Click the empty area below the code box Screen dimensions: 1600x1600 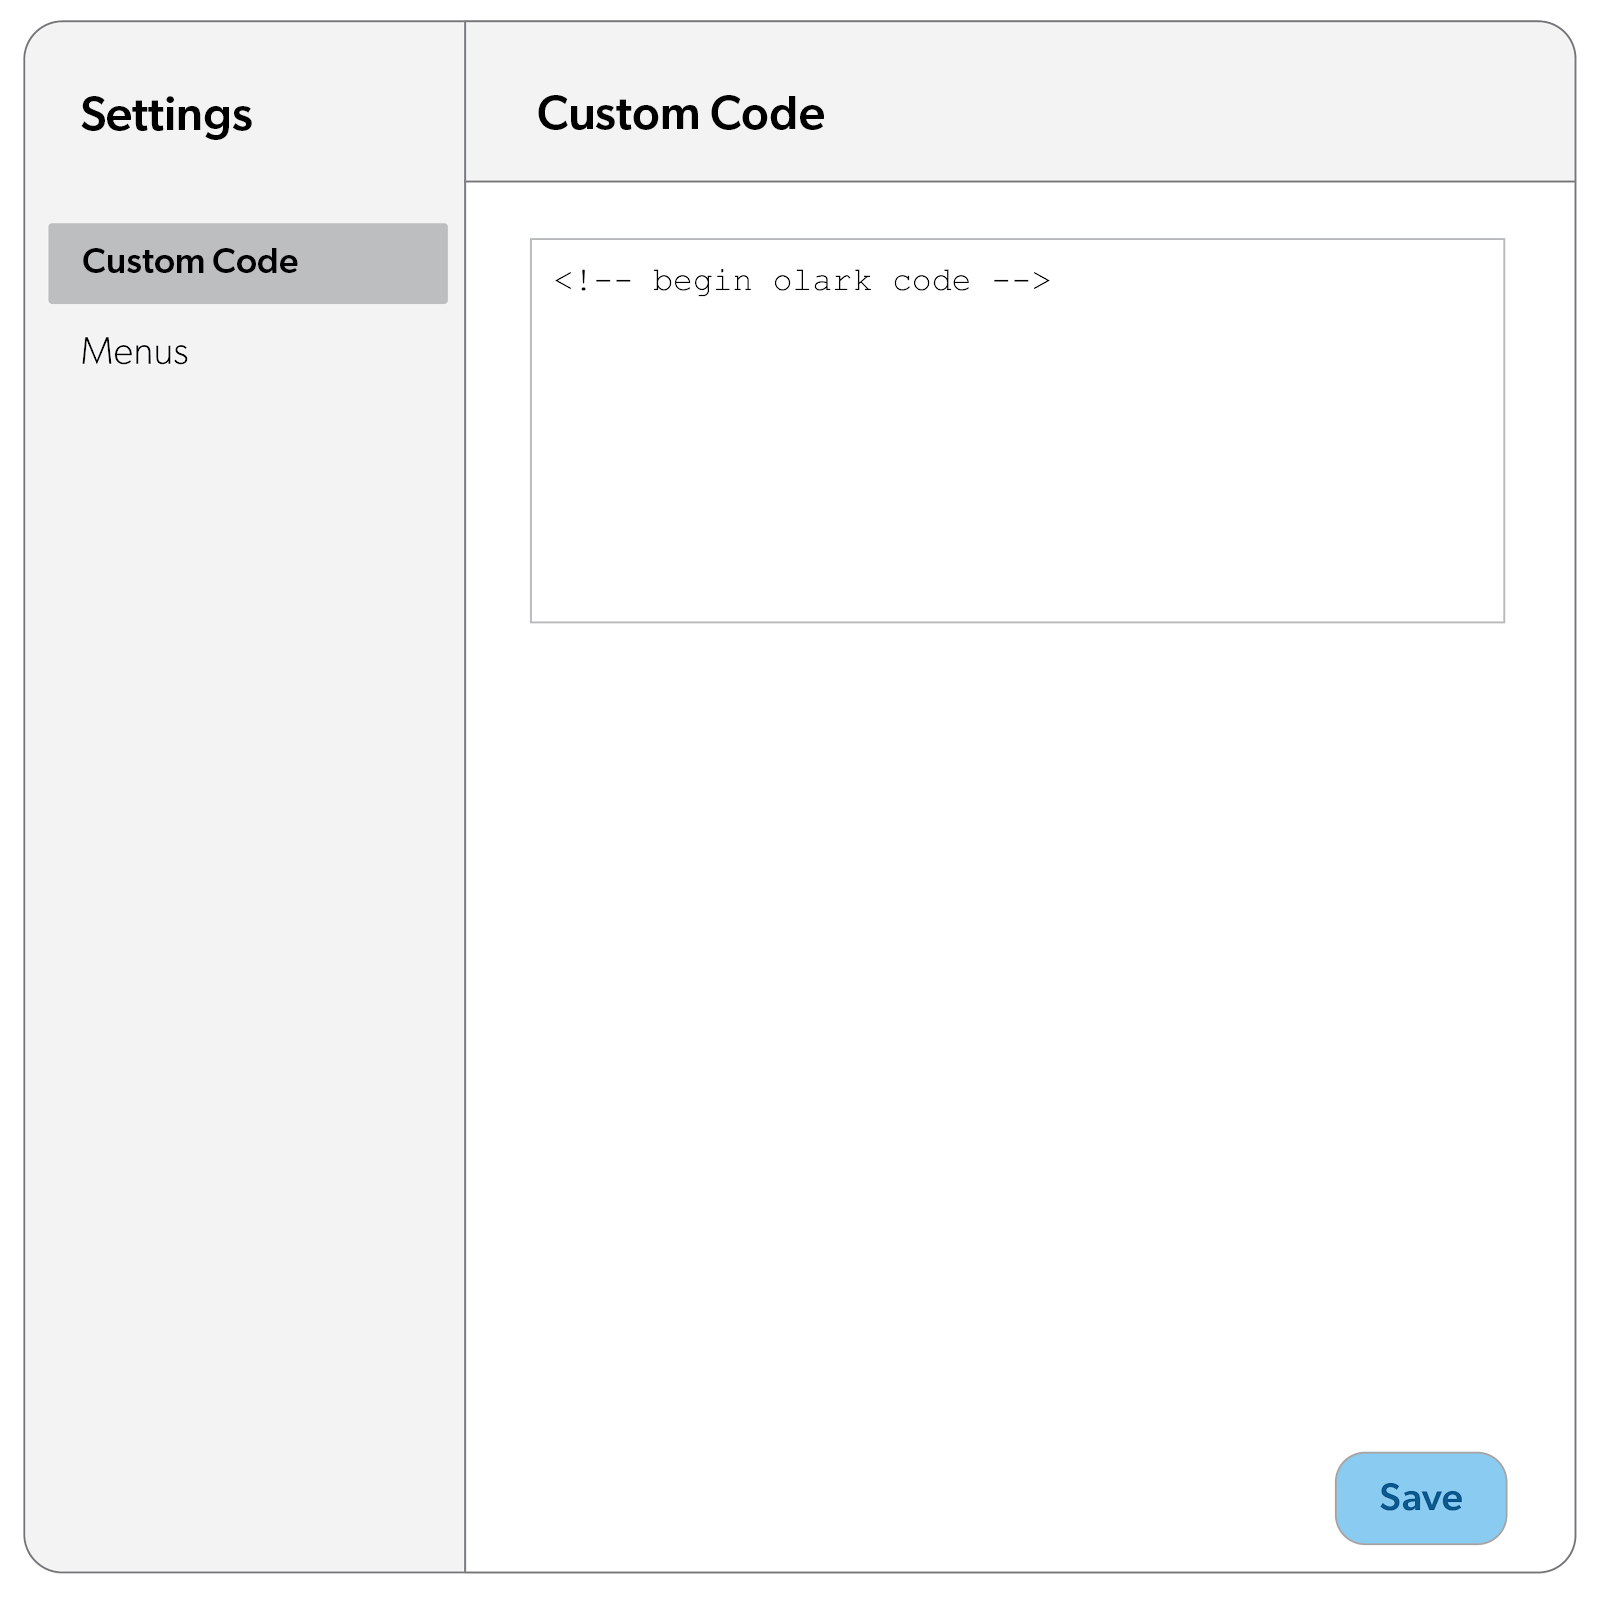pos(1000,900)
